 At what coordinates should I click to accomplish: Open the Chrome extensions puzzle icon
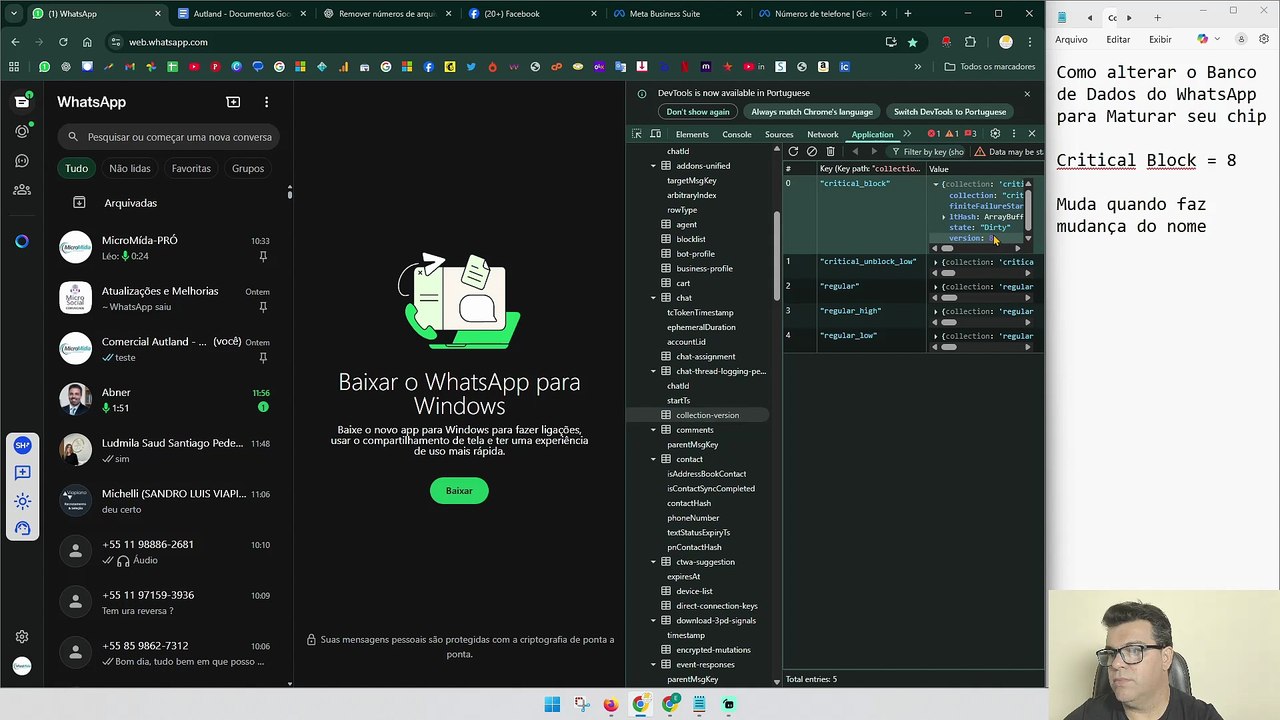[970, 42]
